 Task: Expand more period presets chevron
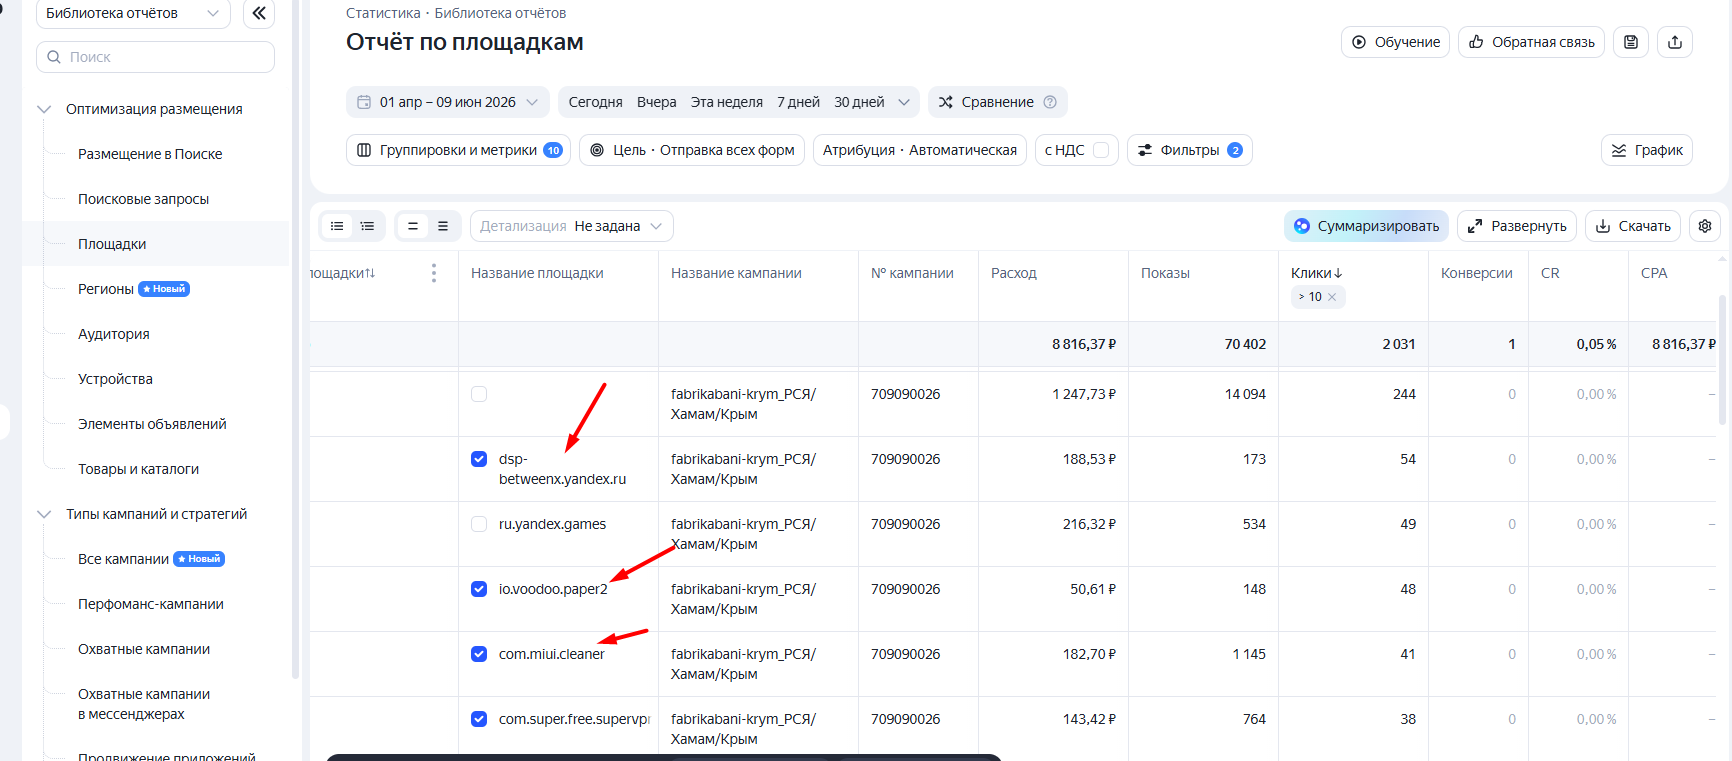pyautogui.click(x=904, y=102)
